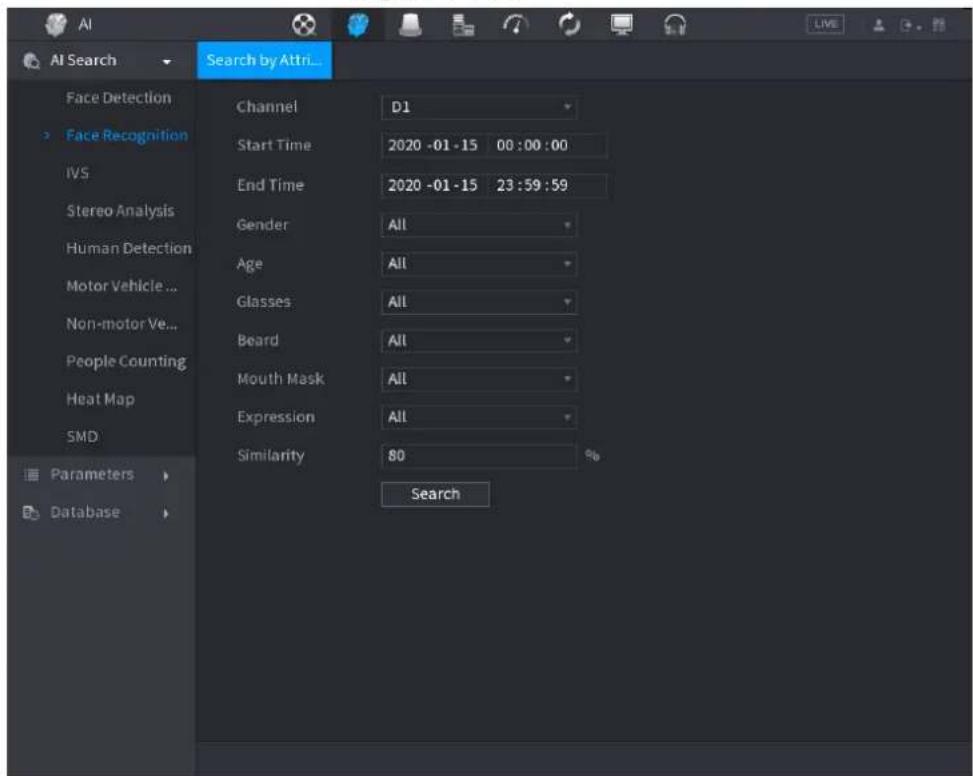Click the Search button
Viewport: 973px width, 776px height.
click(436, 494)
